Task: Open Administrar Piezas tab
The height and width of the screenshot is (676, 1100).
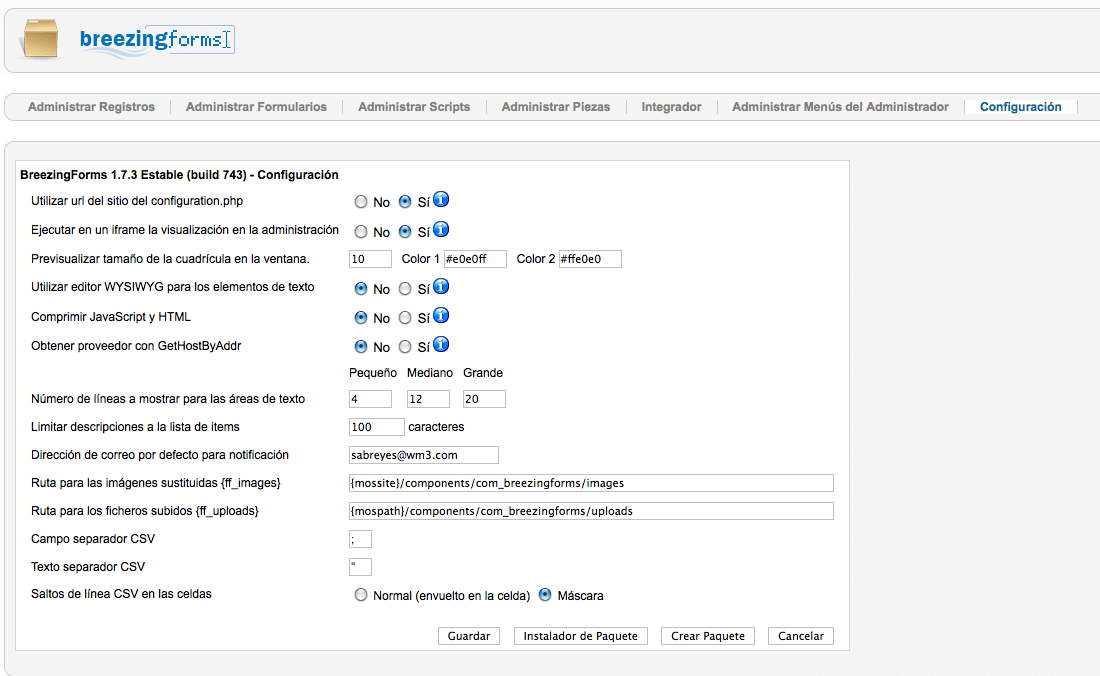Action: [x=556, y=107]
